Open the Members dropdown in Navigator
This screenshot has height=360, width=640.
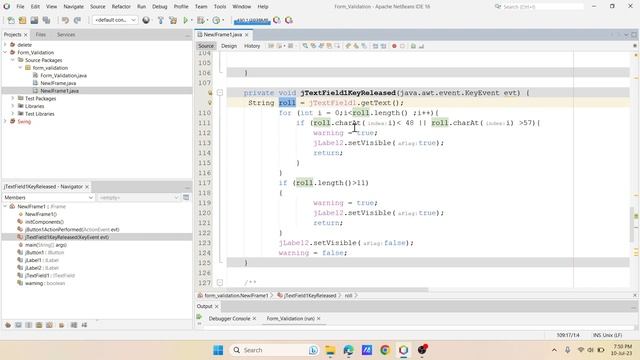tap(48, 198)
